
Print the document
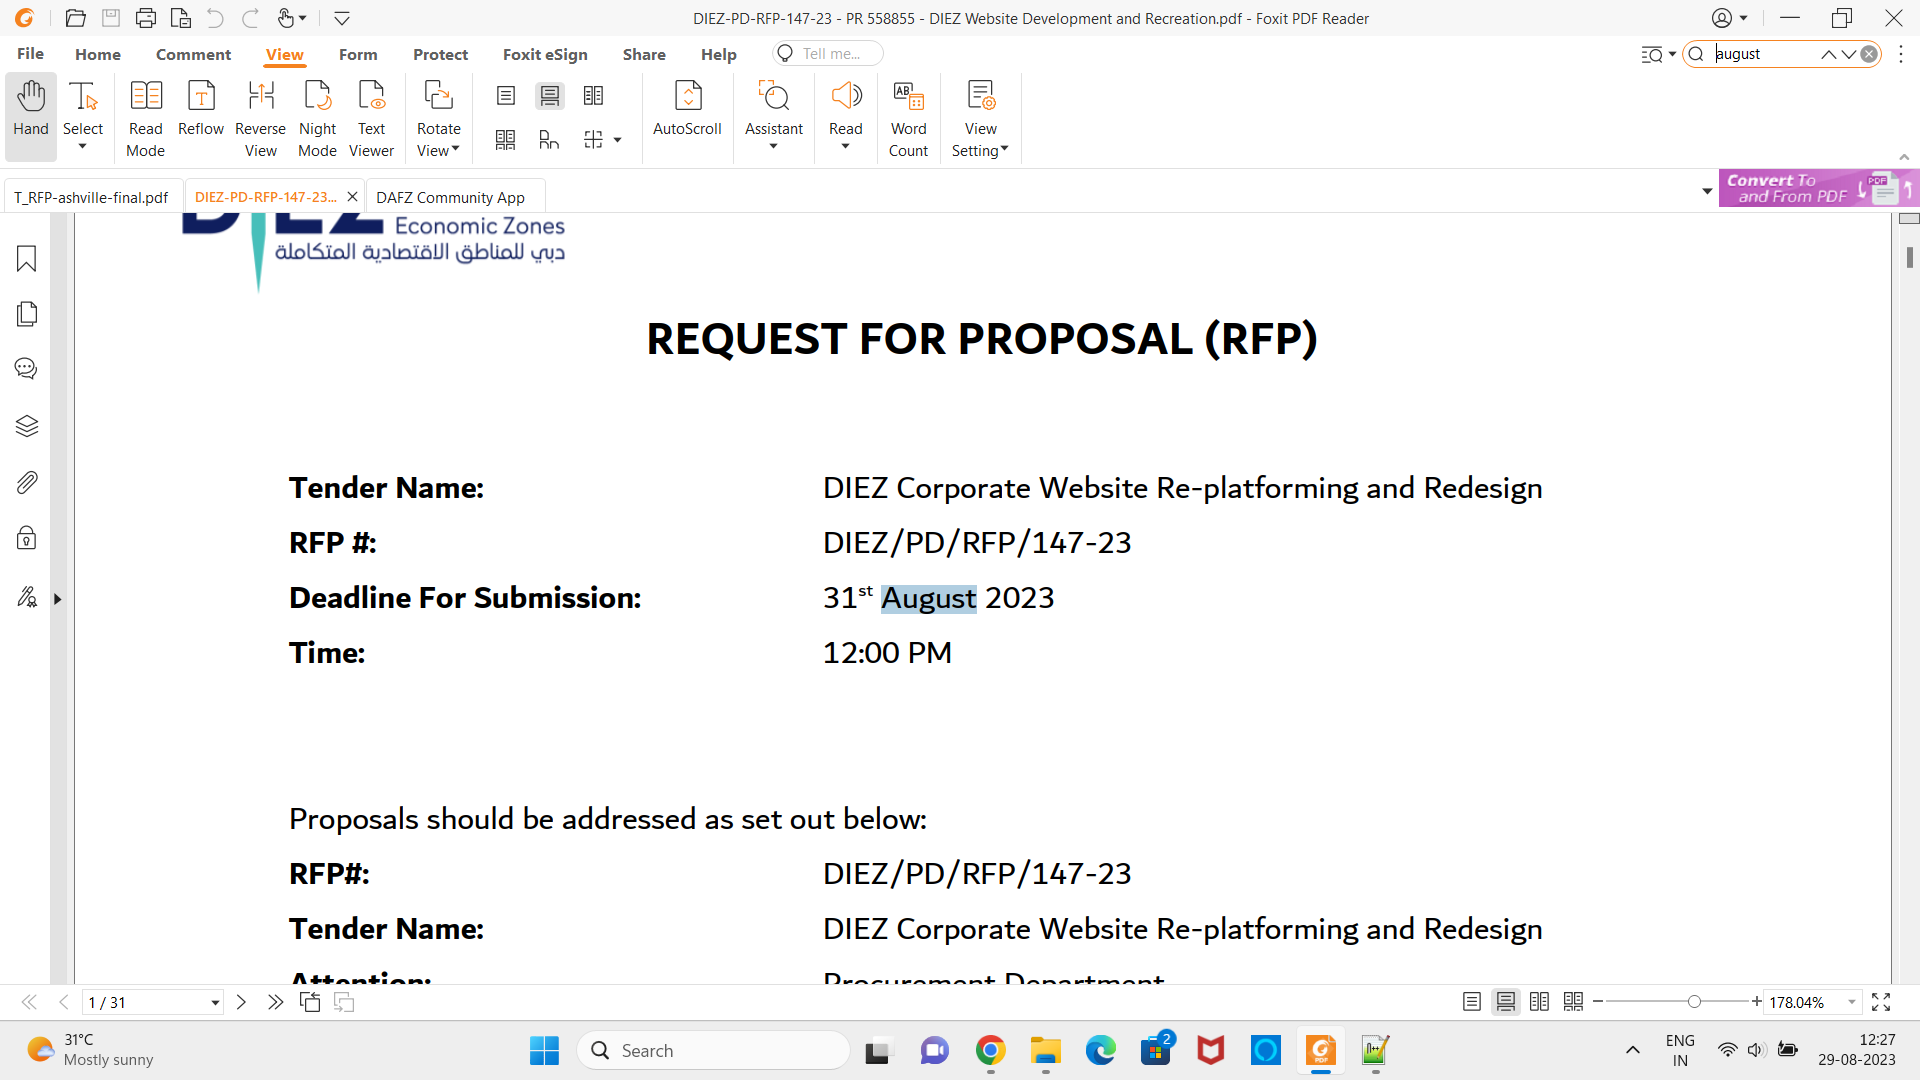(x=146, y=18)
